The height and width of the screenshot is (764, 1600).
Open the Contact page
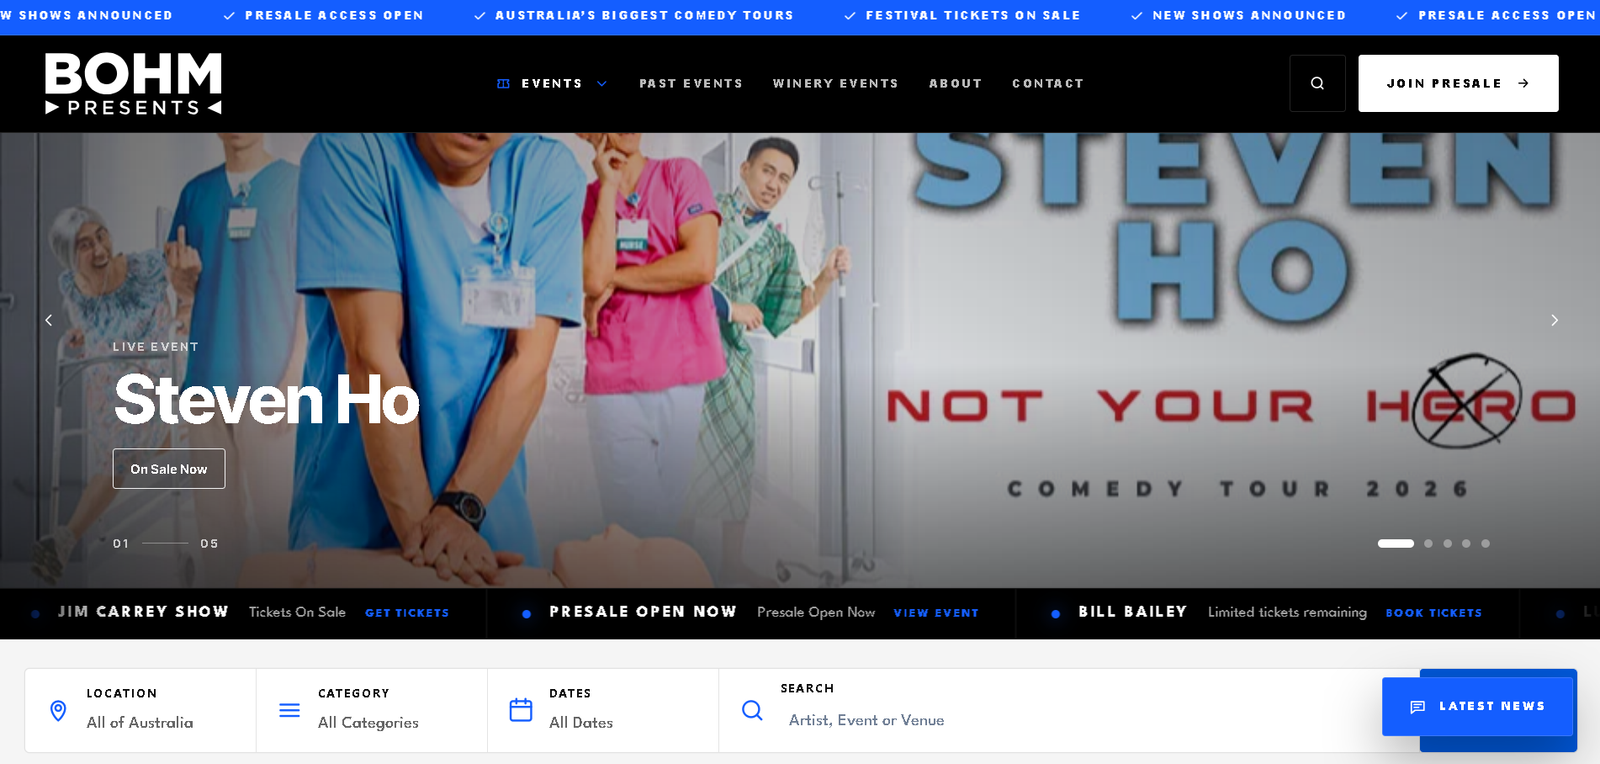click(1048, 84)
